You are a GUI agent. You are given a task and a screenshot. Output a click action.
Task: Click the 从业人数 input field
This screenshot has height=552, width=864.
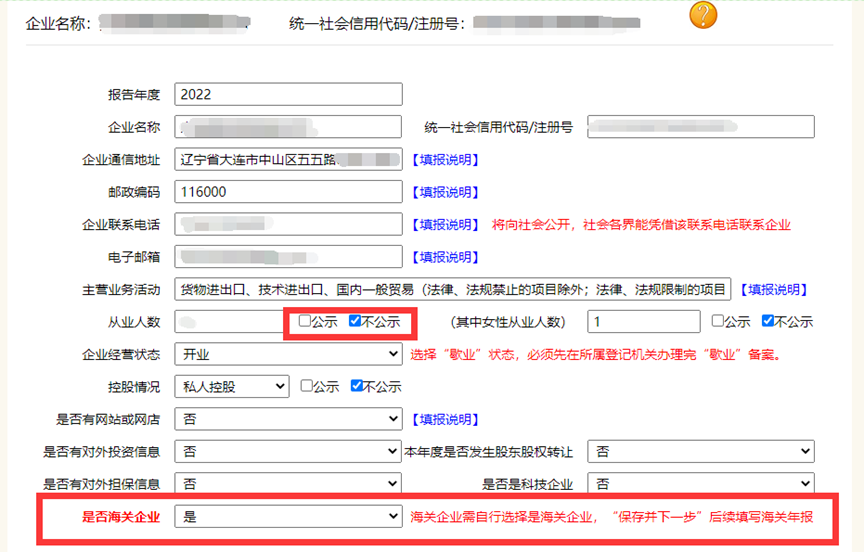230,322
